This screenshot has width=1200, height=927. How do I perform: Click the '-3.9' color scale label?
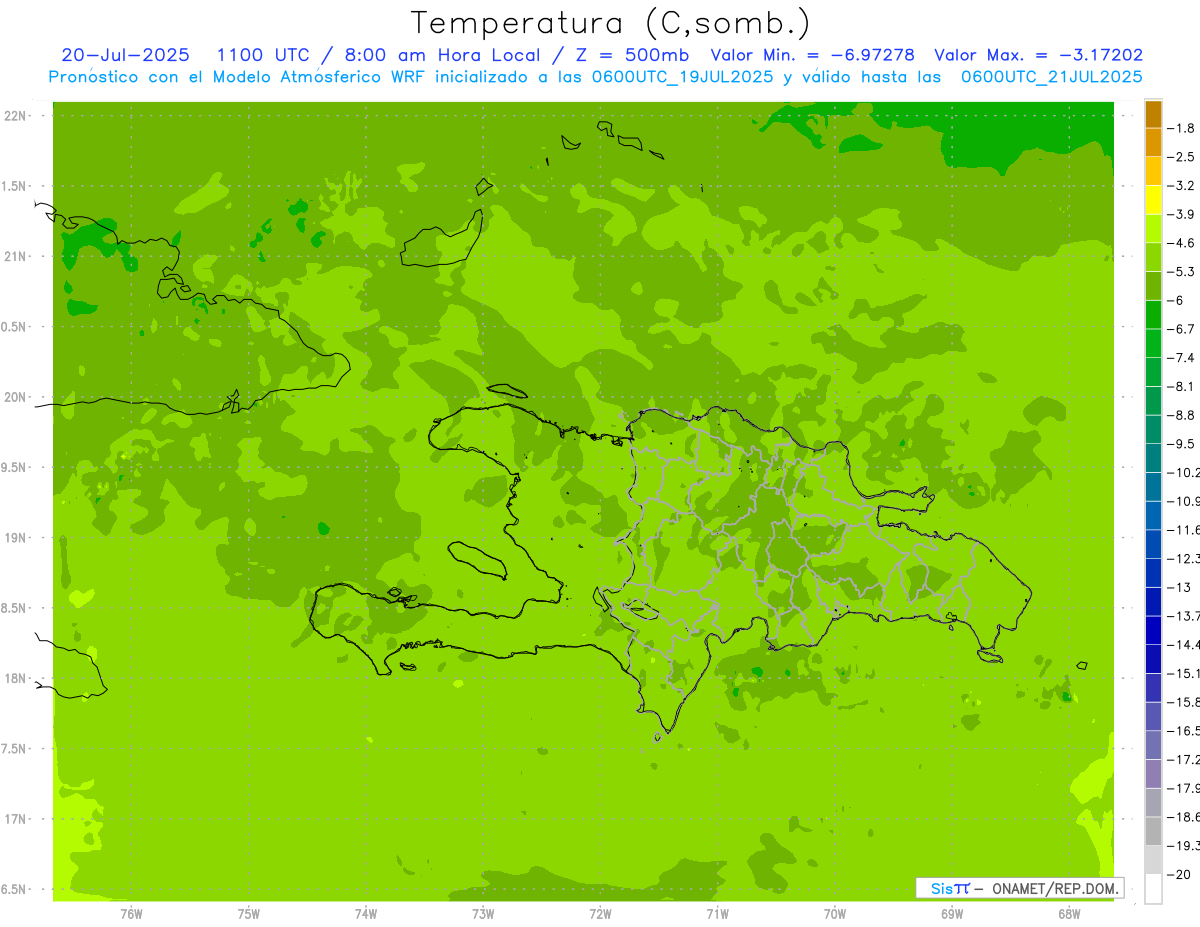tap(1182, 214)
